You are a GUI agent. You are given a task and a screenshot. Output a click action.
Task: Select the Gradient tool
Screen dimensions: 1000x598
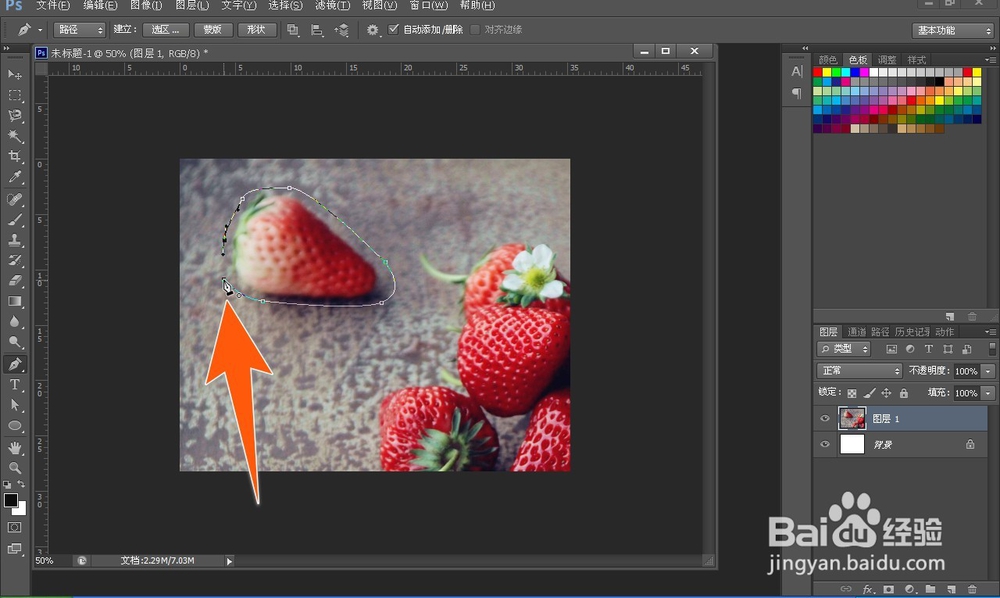[x=15, y=301]
